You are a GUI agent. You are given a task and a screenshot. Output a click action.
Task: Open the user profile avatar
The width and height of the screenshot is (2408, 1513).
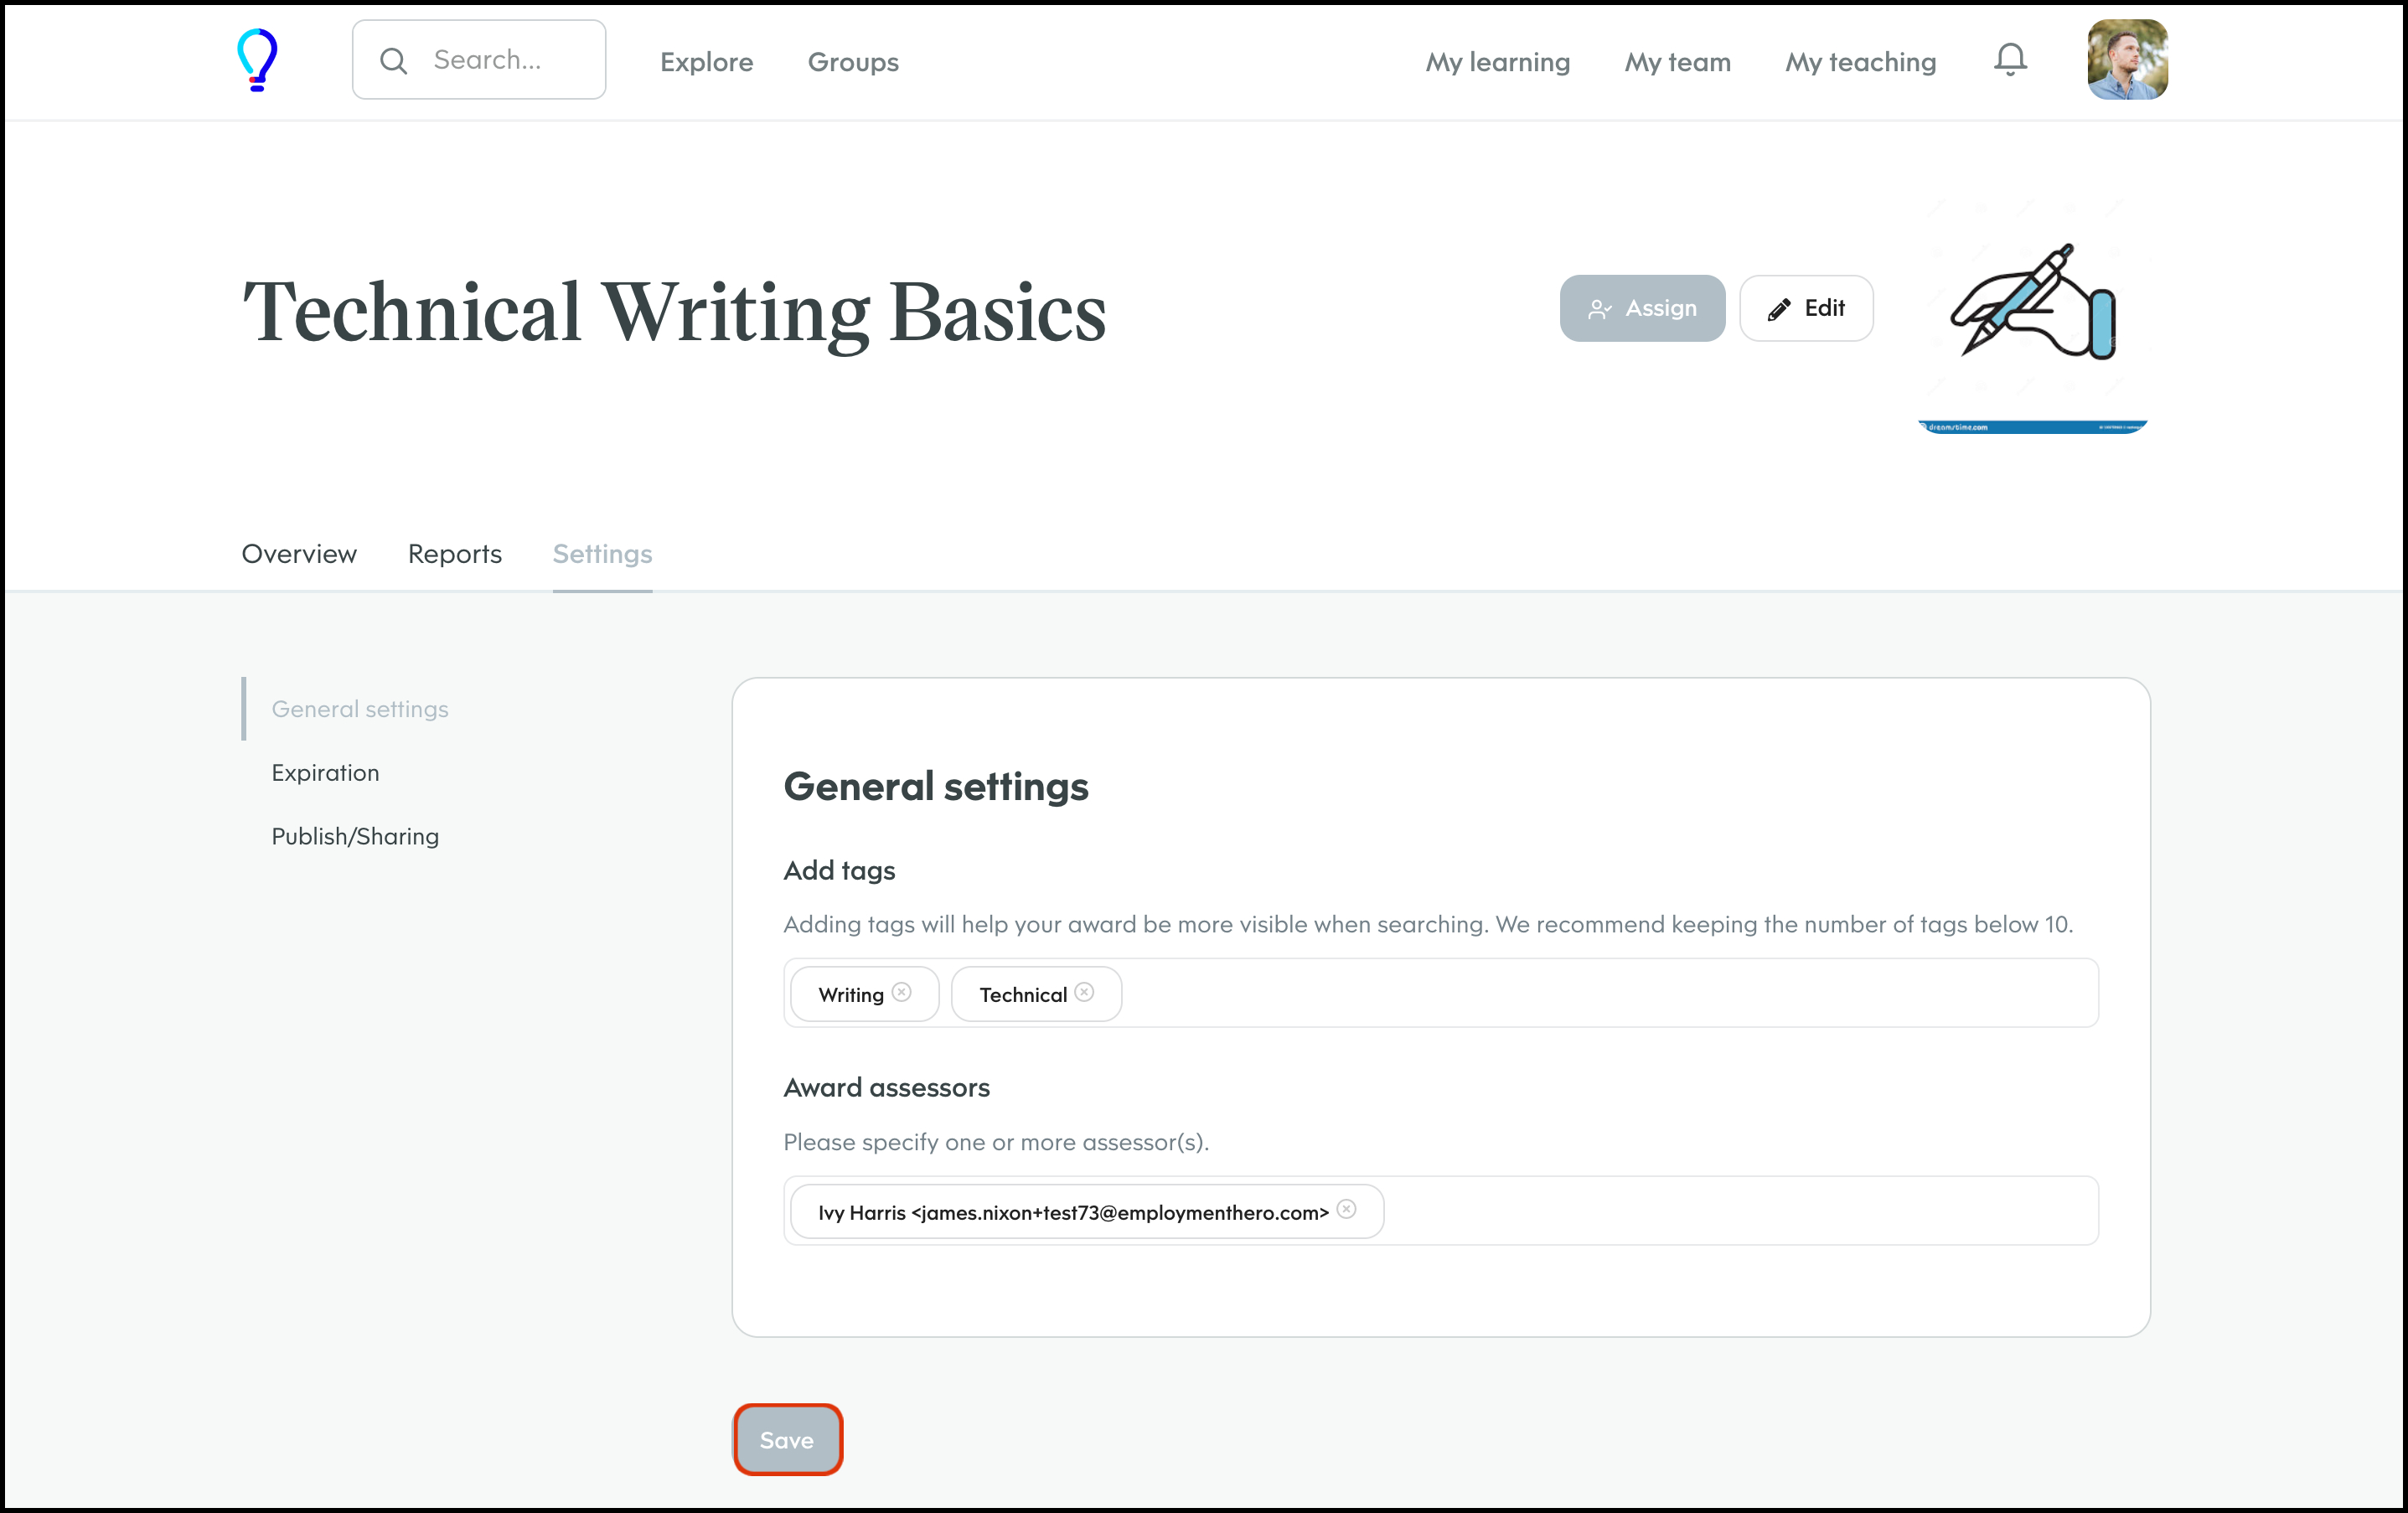click(2127, 60)
